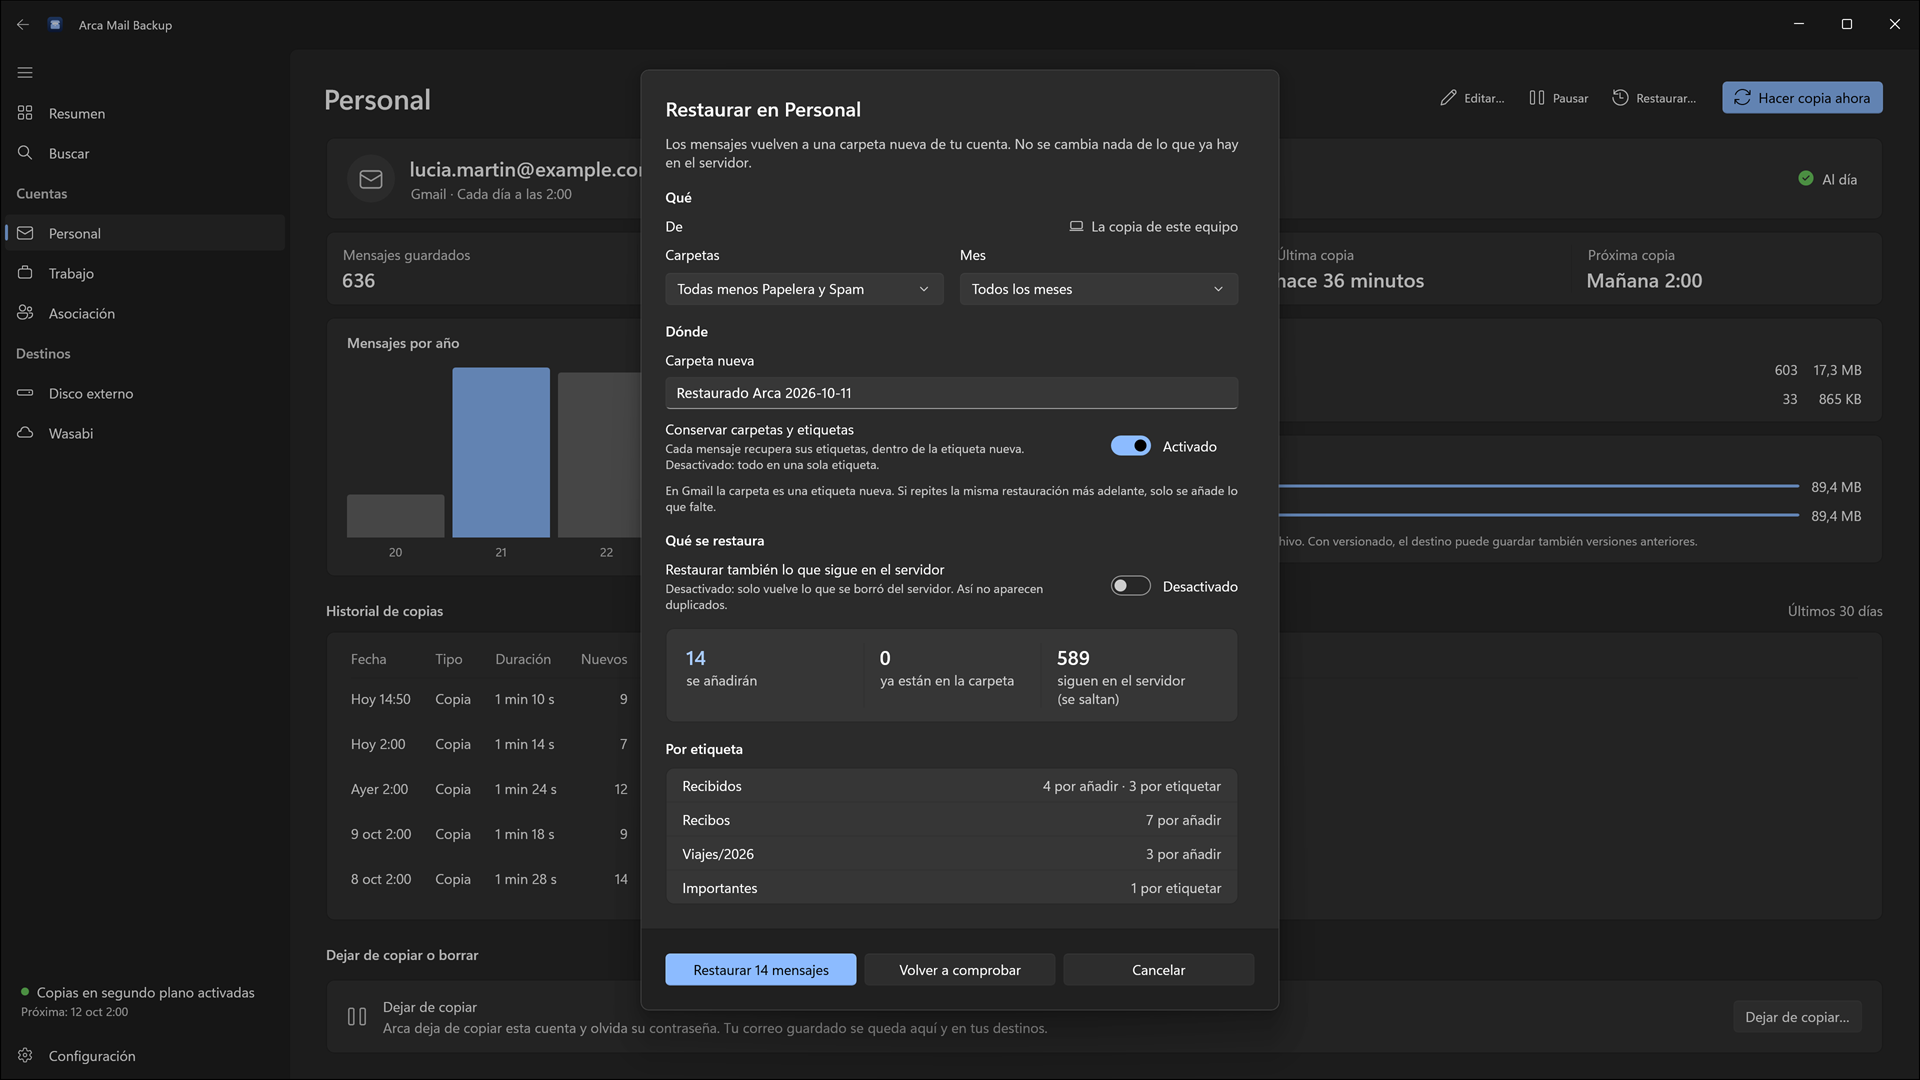The width and height of the screenshot is (1920, 1080).
Task: Select the Viajes/2026 label row
Action: 951,854
